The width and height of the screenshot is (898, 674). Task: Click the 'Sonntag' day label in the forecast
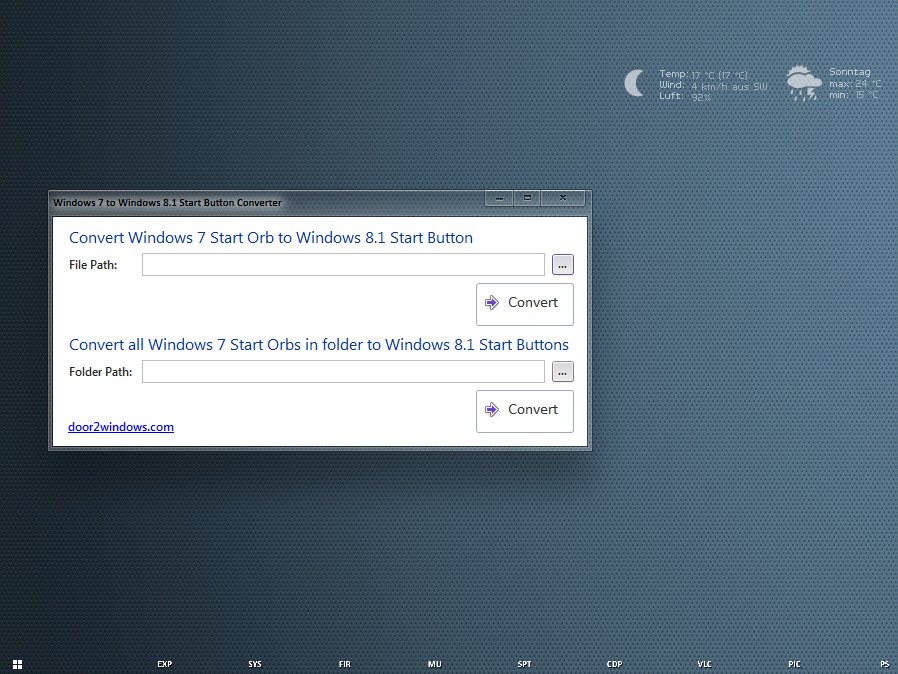click(x=850, y=72)
